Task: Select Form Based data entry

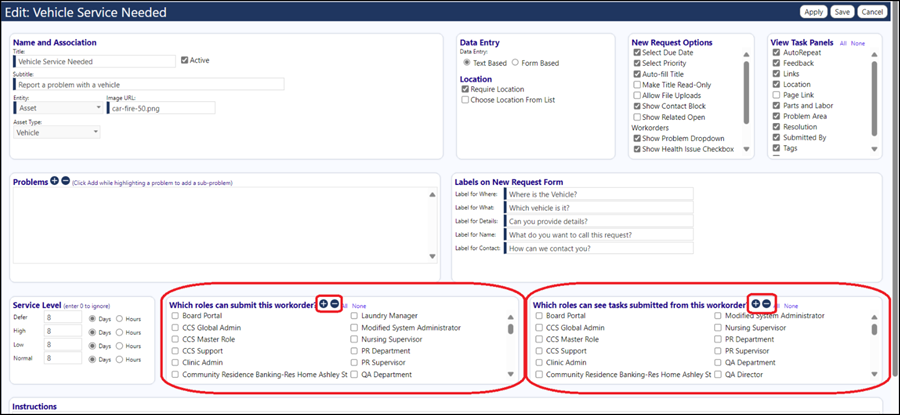Action: pos(515,63)
